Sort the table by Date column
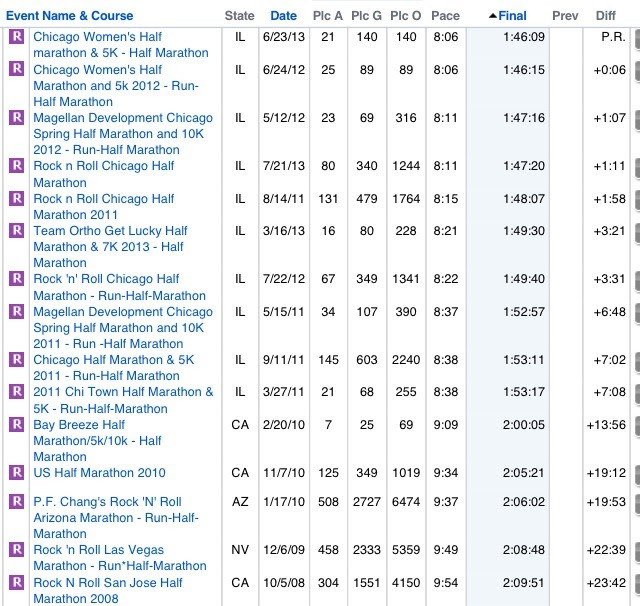The image size is (640, 606). pos(283,16)
